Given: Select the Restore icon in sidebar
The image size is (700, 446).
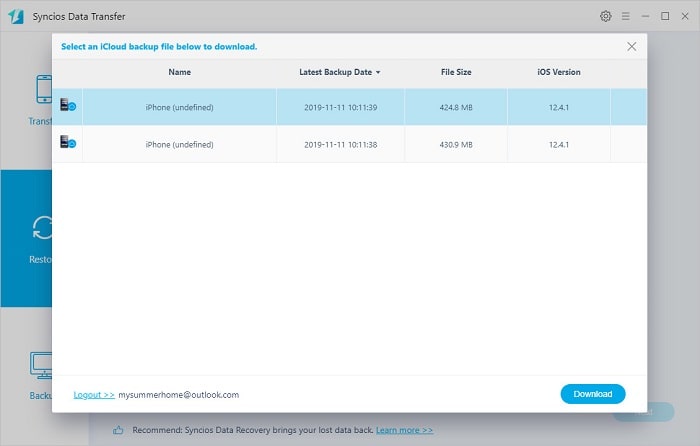Looking at the screenshot, I should [43, 229].
